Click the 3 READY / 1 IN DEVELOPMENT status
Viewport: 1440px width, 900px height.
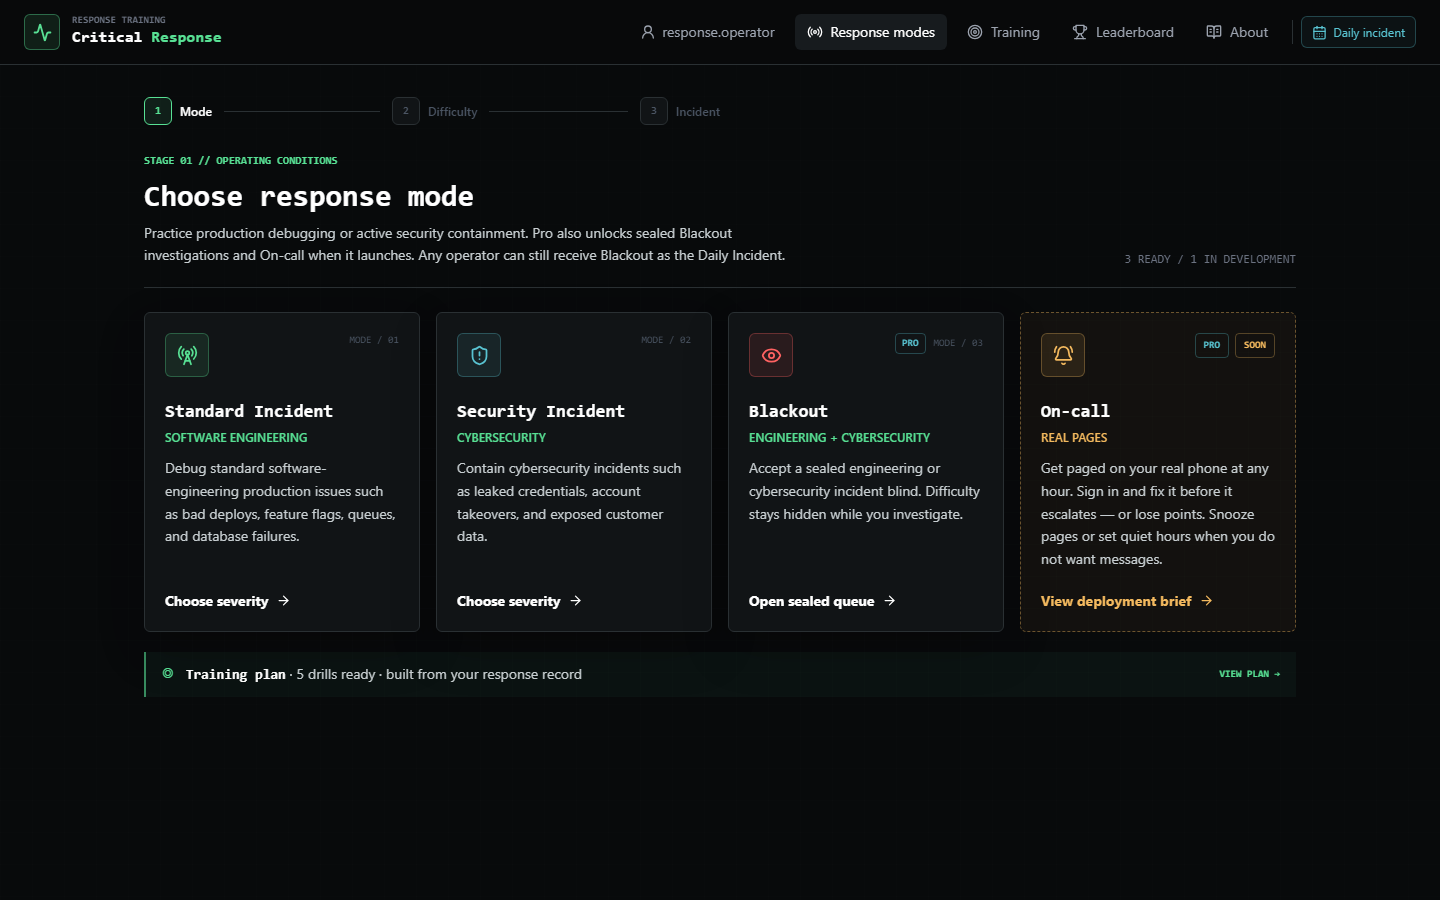pos(1210,259)
